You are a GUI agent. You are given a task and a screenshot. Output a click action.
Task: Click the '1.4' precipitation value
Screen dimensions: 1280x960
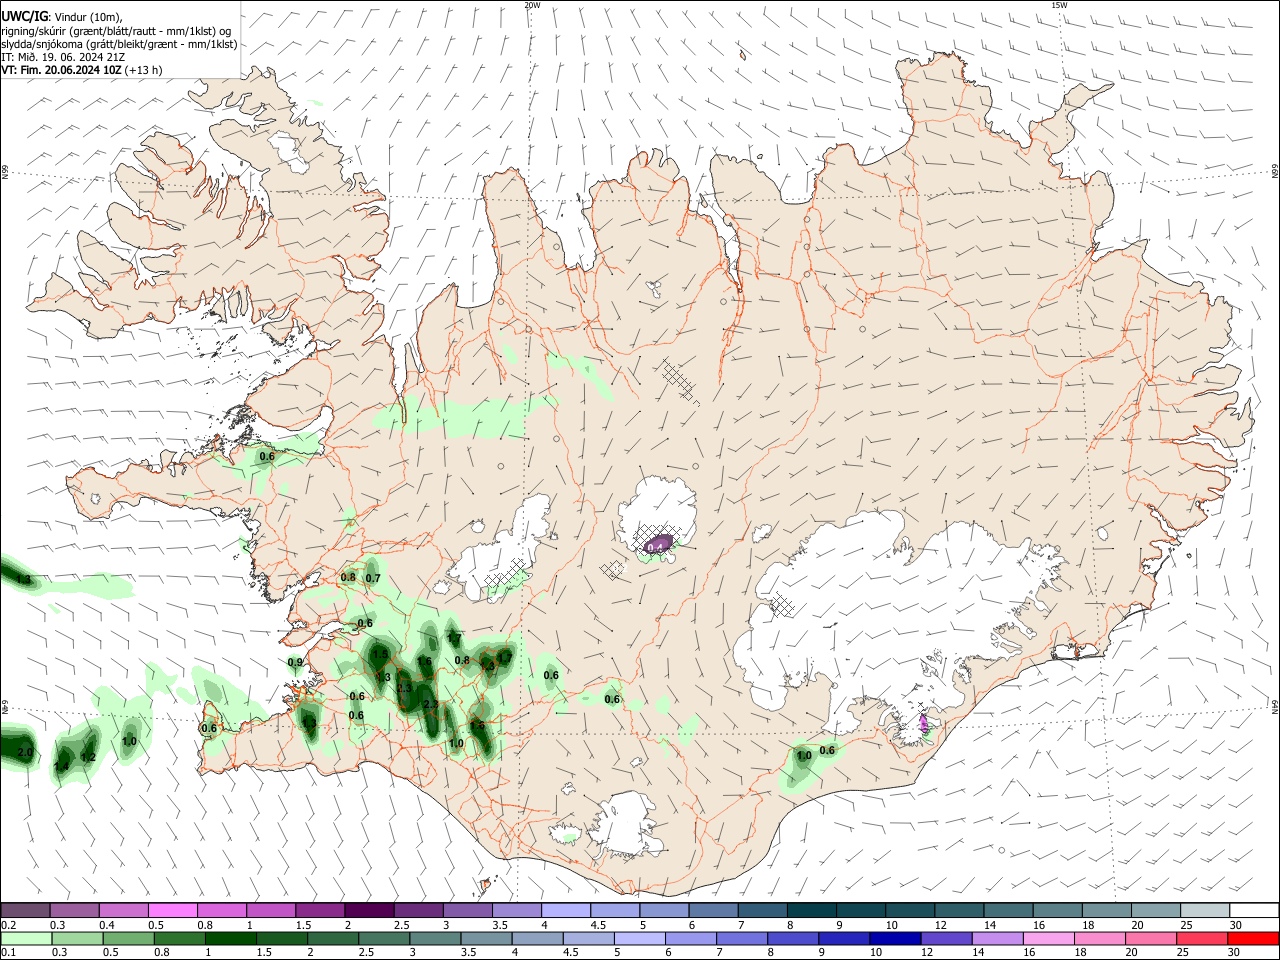61,766
